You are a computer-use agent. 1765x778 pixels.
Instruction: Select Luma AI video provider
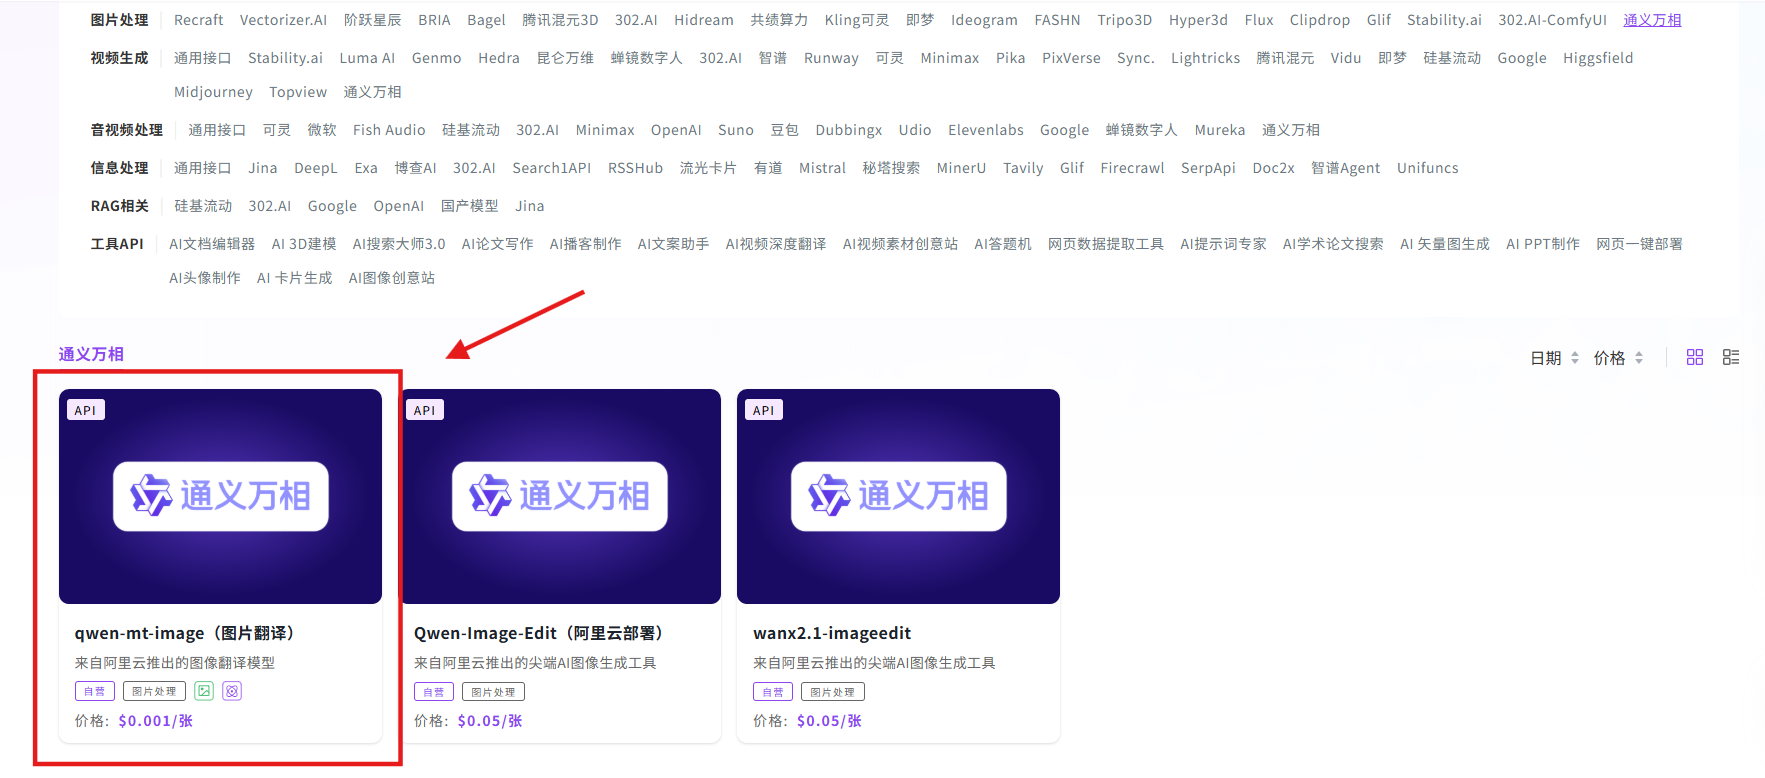click(367, 58)
